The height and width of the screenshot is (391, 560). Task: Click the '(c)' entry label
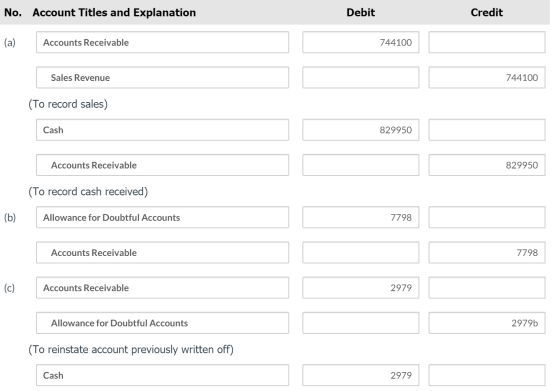9,288
